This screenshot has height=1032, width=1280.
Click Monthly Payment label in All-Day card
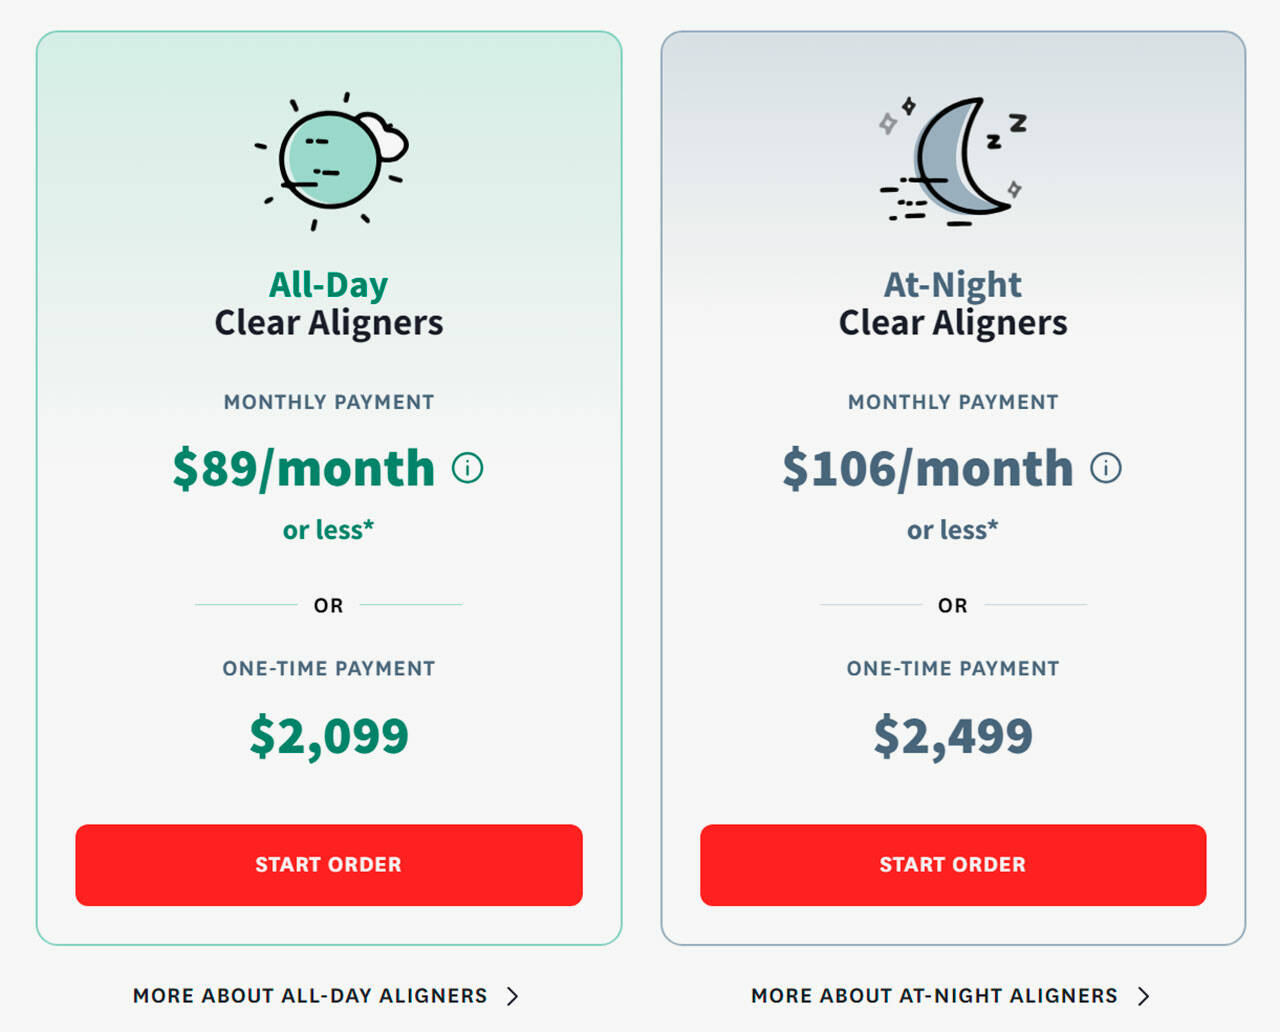tap(328, 402)
